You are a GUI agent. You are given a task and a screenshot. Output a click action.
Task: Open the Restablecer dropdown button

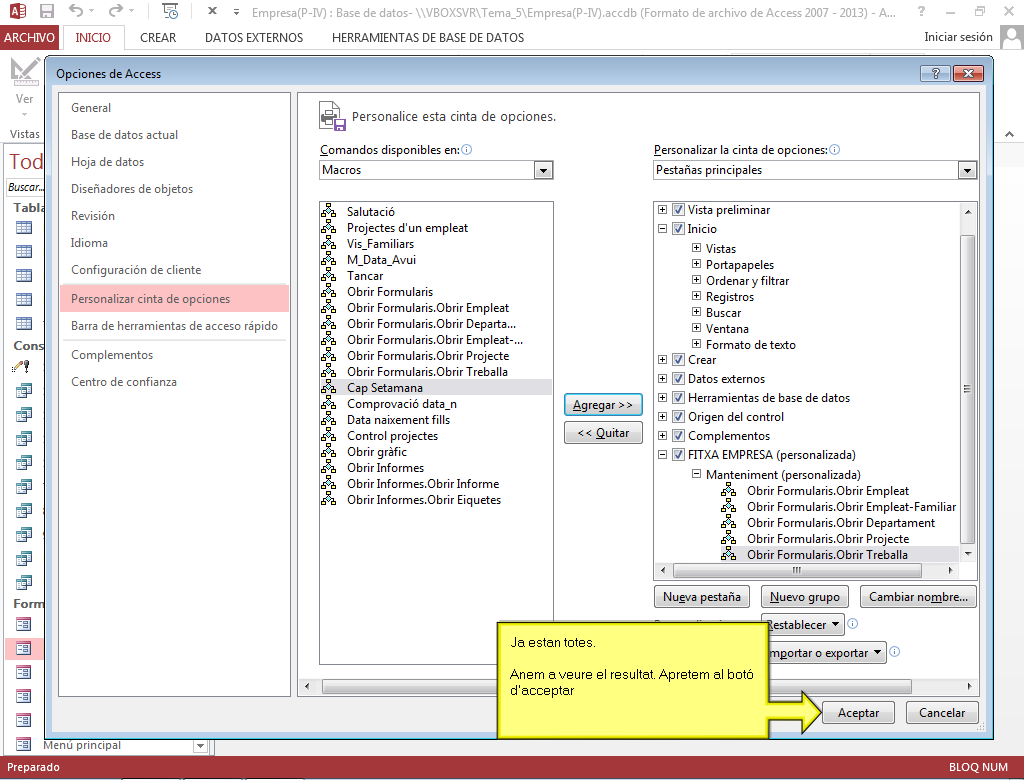pos(803,625)
